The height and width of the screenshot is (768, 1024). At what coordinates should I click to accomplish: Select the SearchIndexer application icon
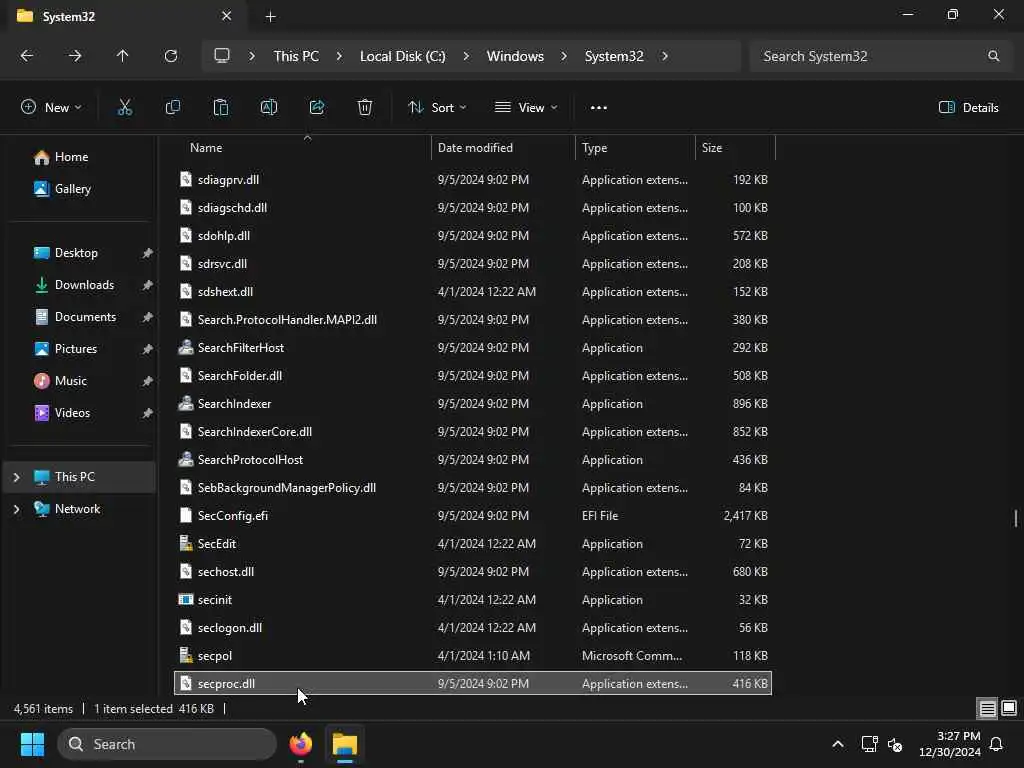(x=185, y=404)
